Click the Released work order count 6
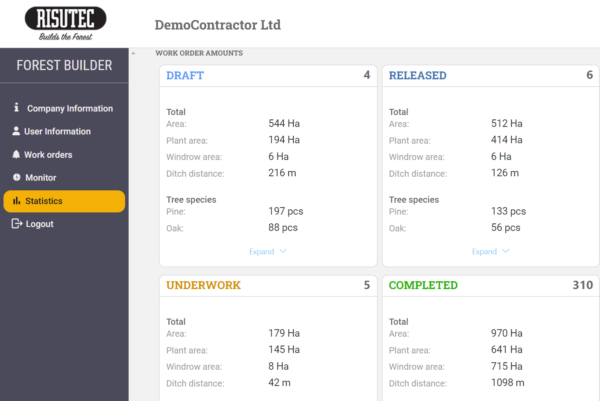 589,75
